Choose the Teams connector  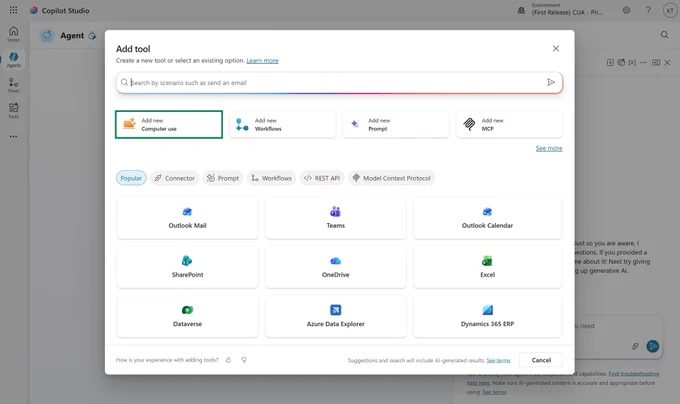point(336,218)
